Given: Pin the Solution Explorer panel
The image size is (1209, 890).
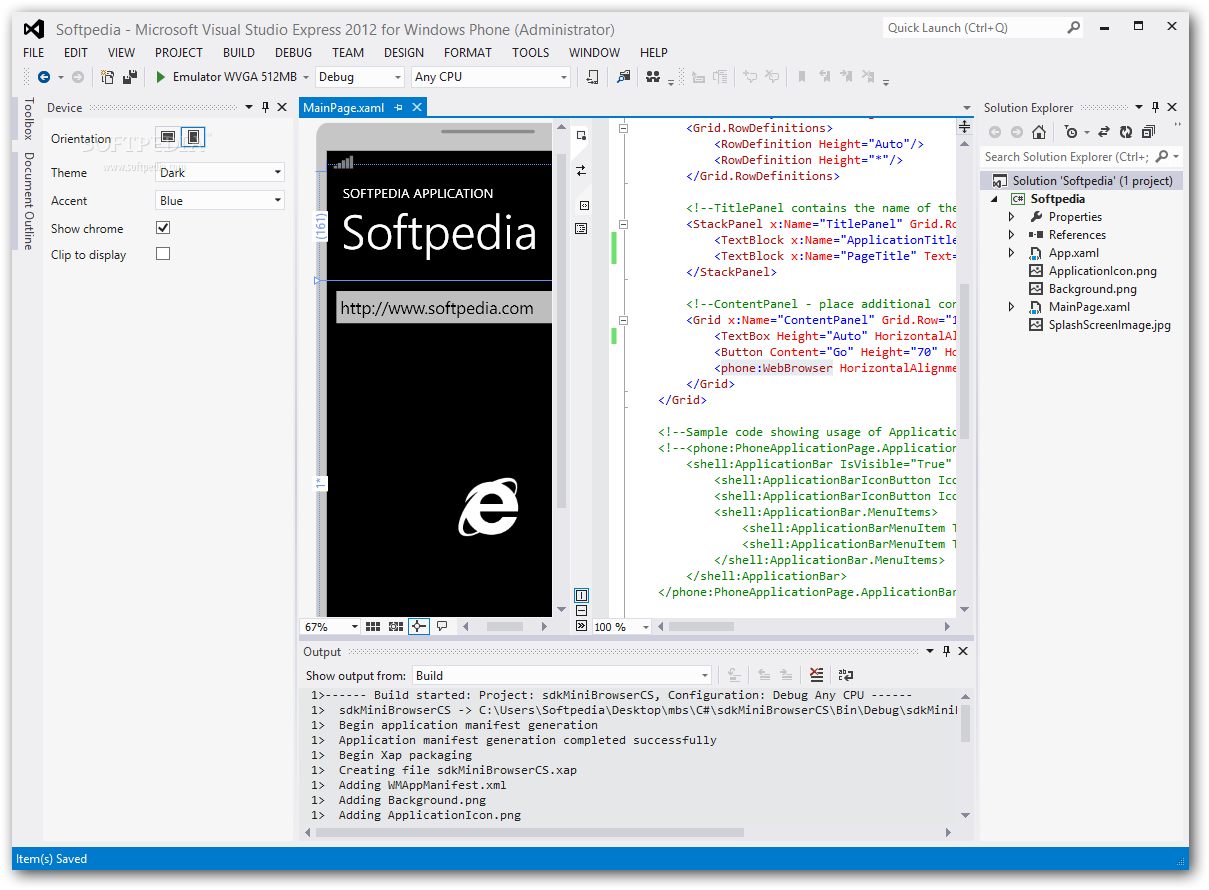Looking at the screenshot, I should [1155, 107].
